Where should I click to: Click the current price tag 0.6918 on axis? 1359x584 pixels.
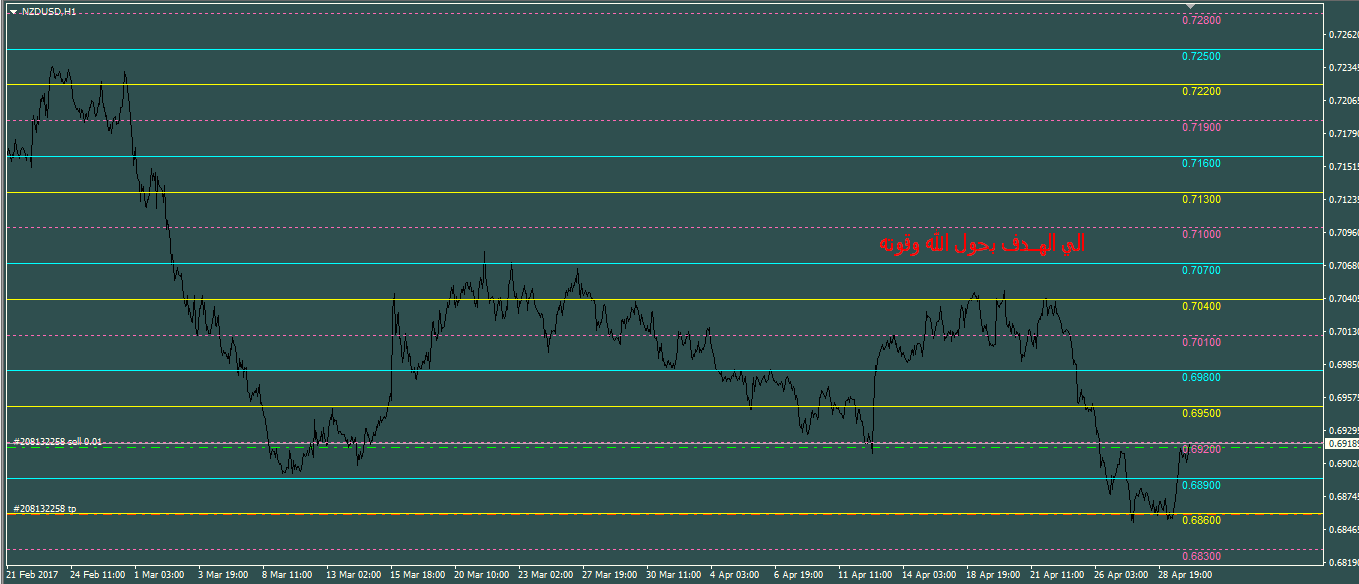tap(1341, 443)
